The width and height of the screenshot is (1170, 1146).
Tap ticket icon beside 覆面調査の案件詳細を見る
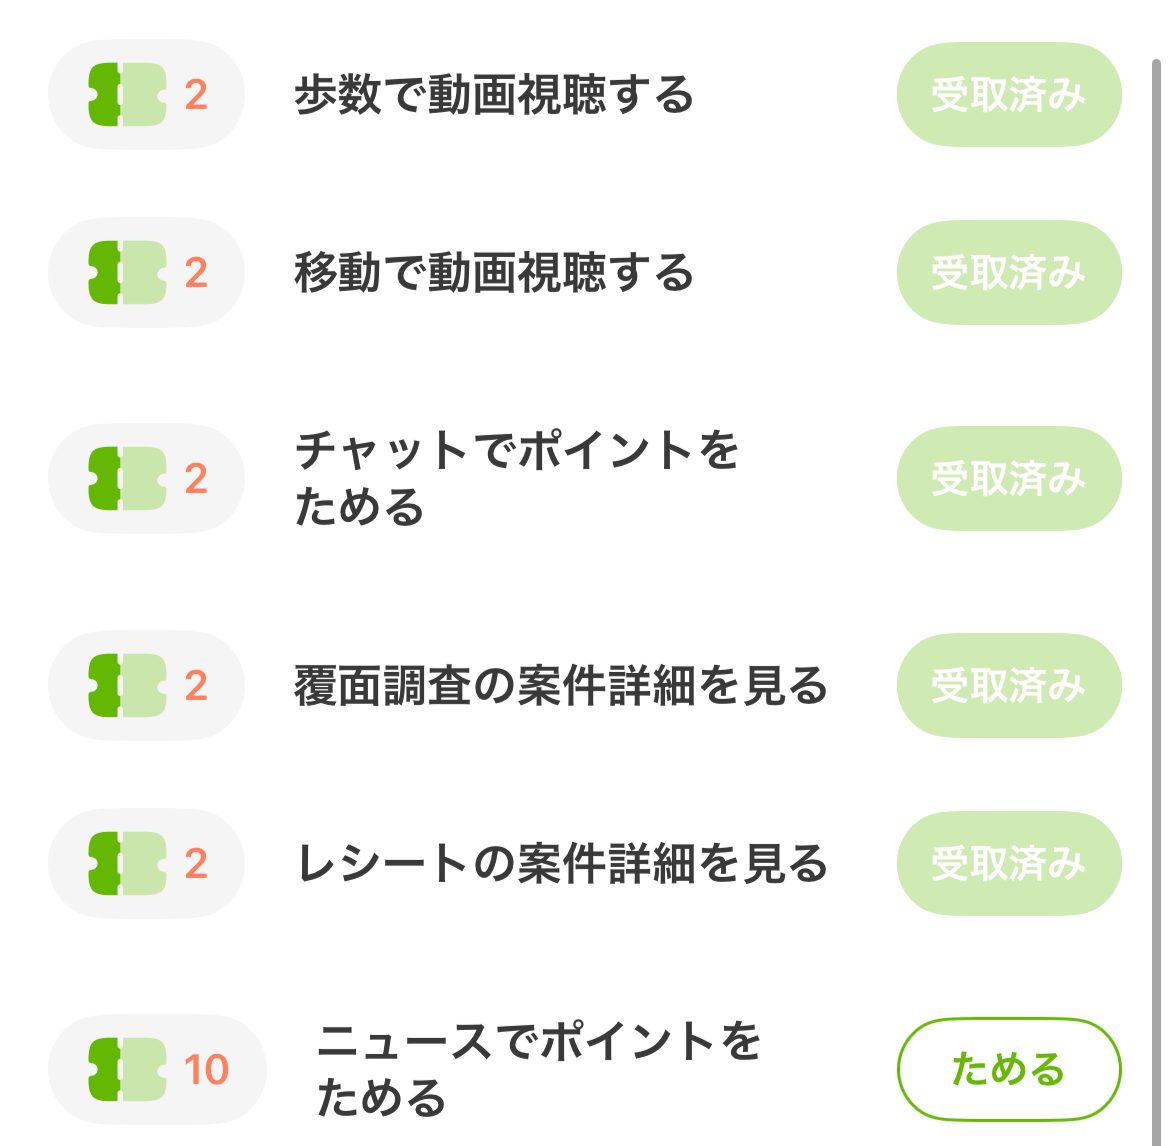pos(127,686)
